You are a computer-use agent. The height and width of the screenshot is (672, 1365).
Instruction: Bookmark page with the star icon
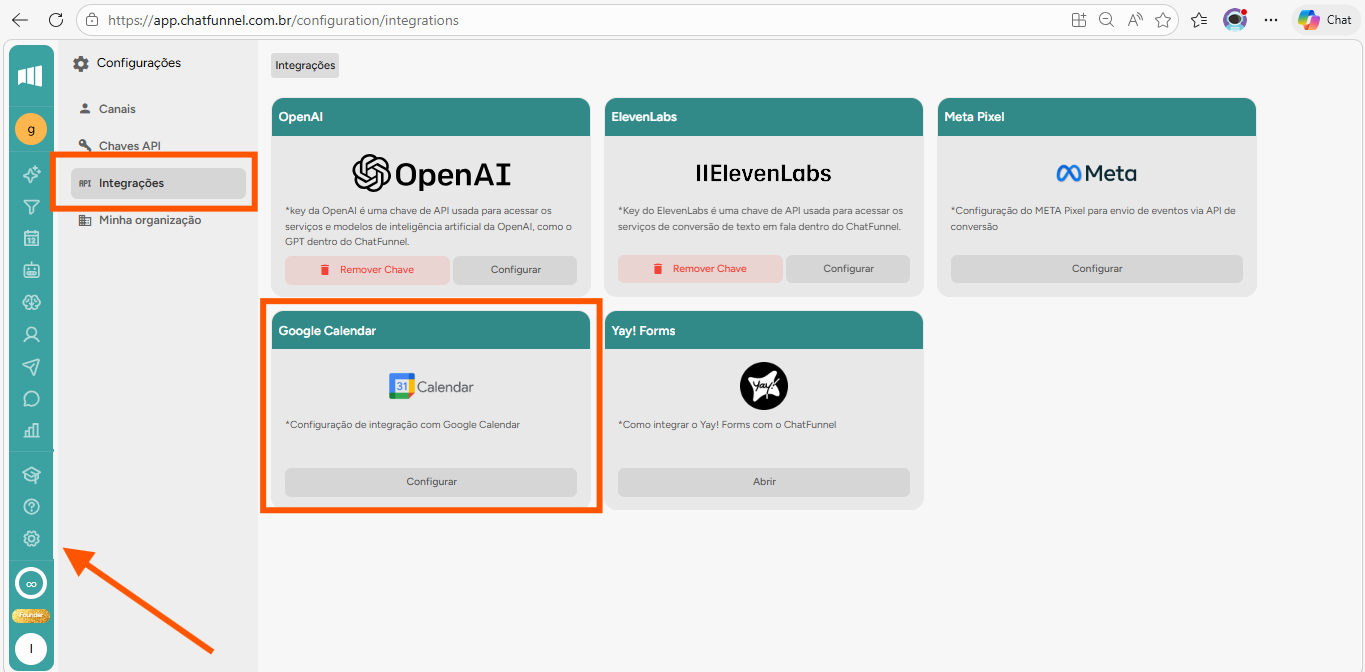pyautogui.click(x=1163, y=19)
